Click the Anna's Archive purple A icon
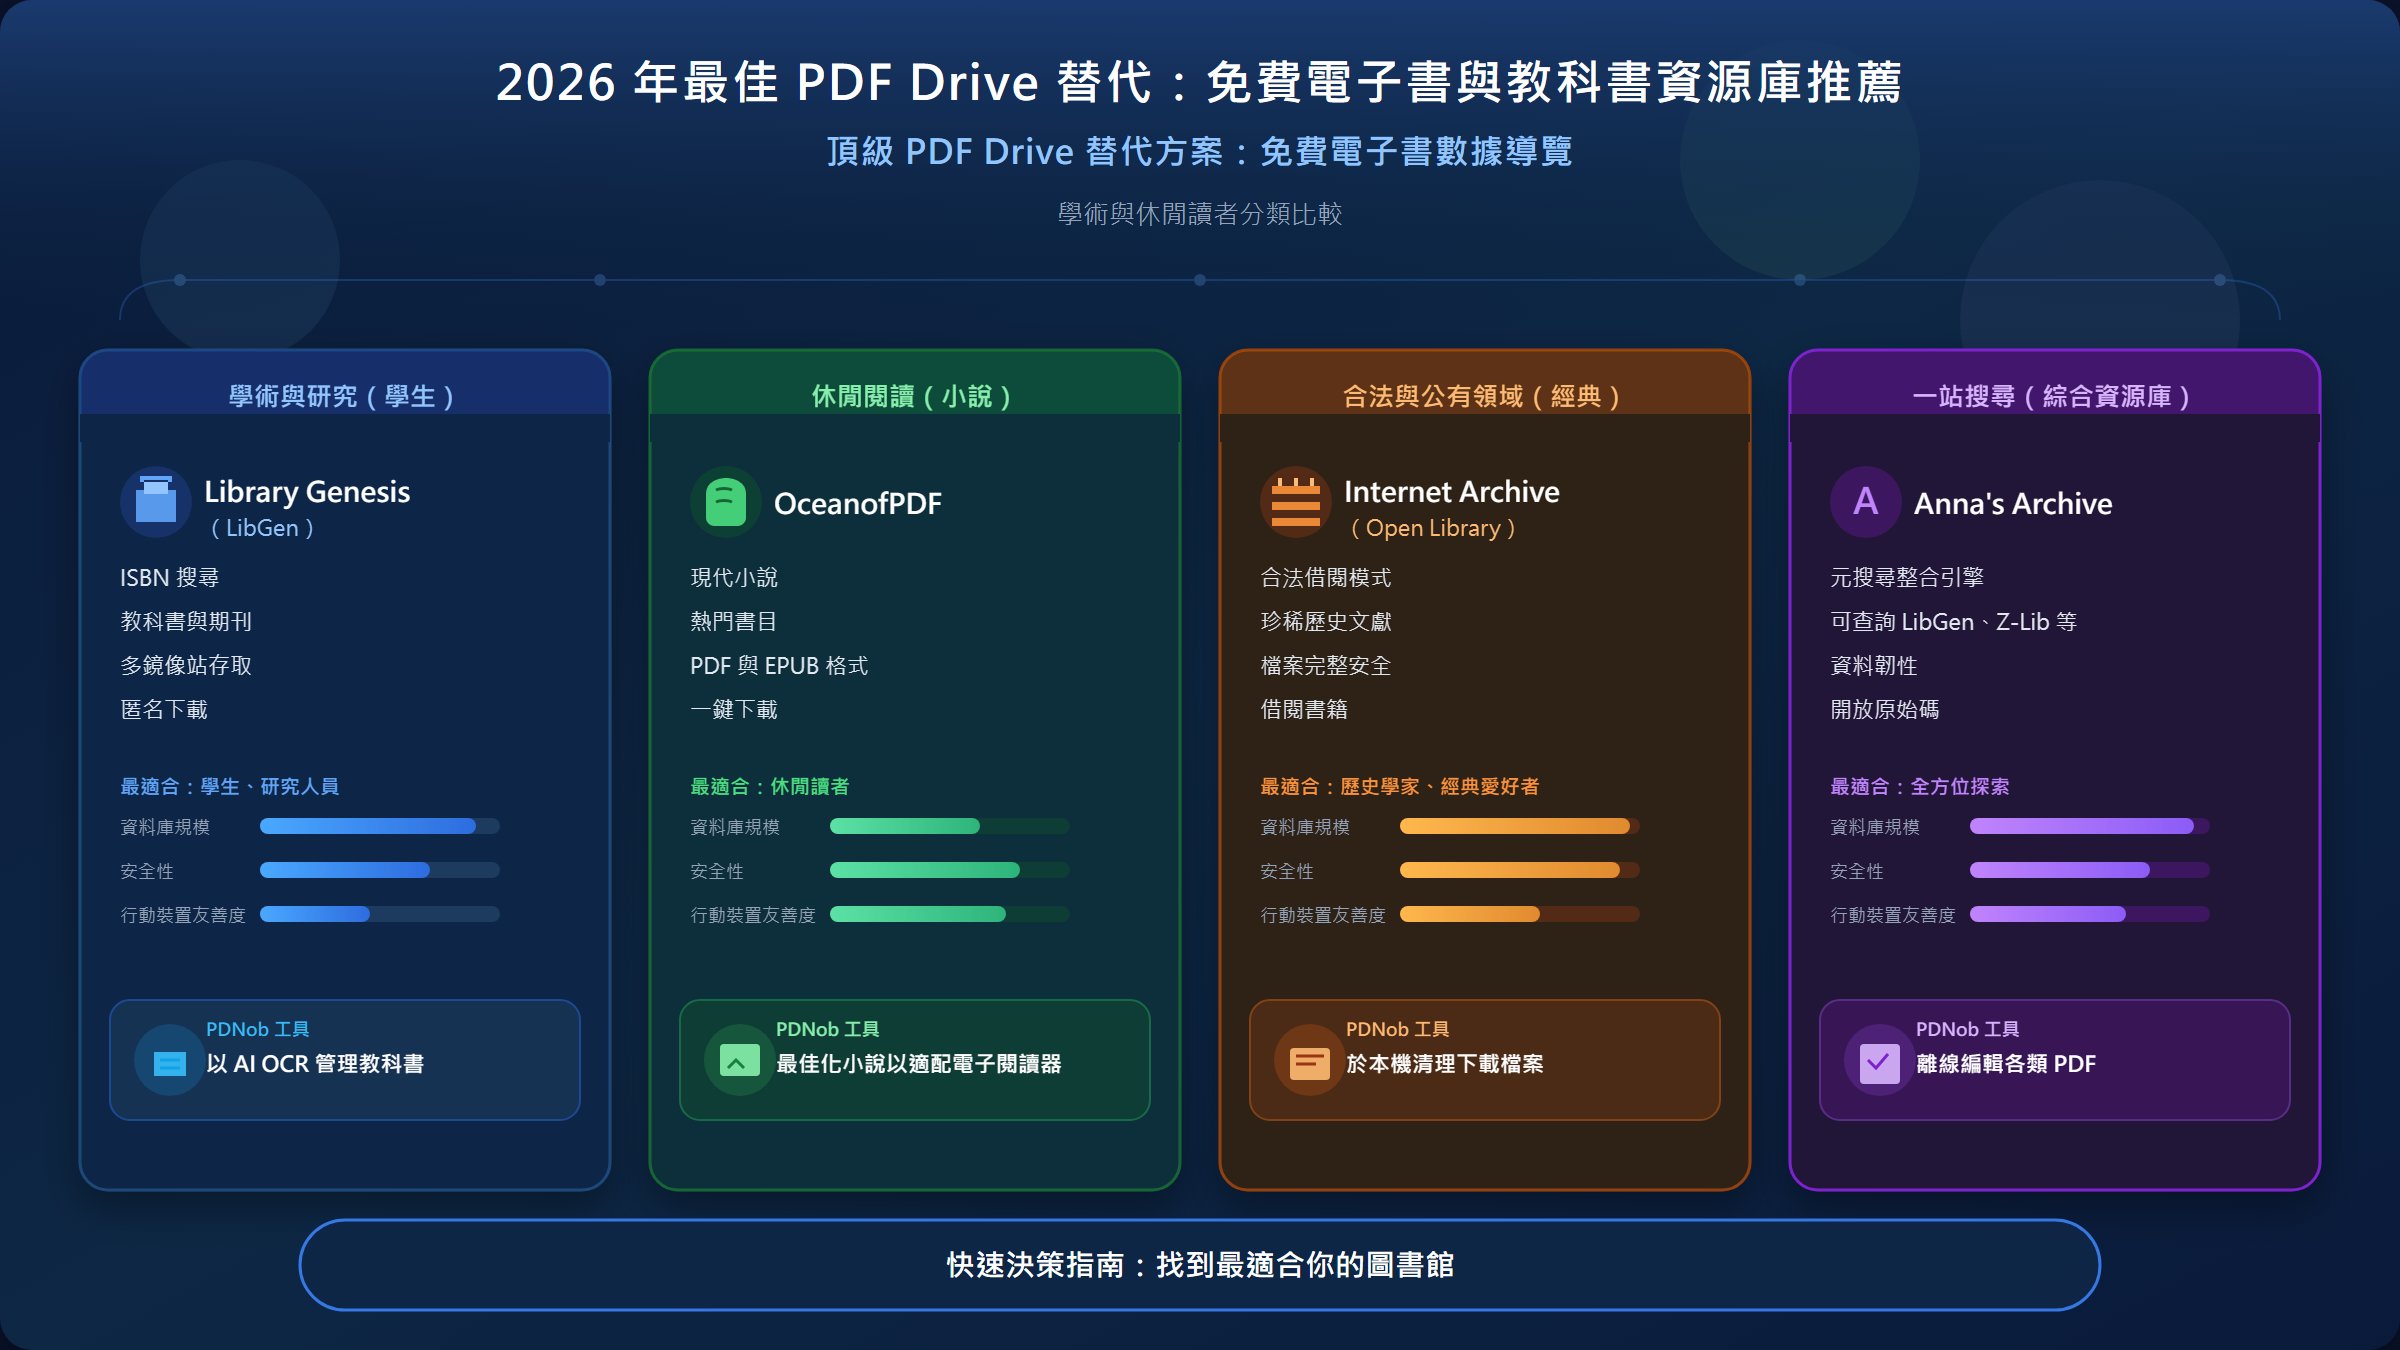The height and width of the screenshot is (1350, 2400). (1866, 502)
